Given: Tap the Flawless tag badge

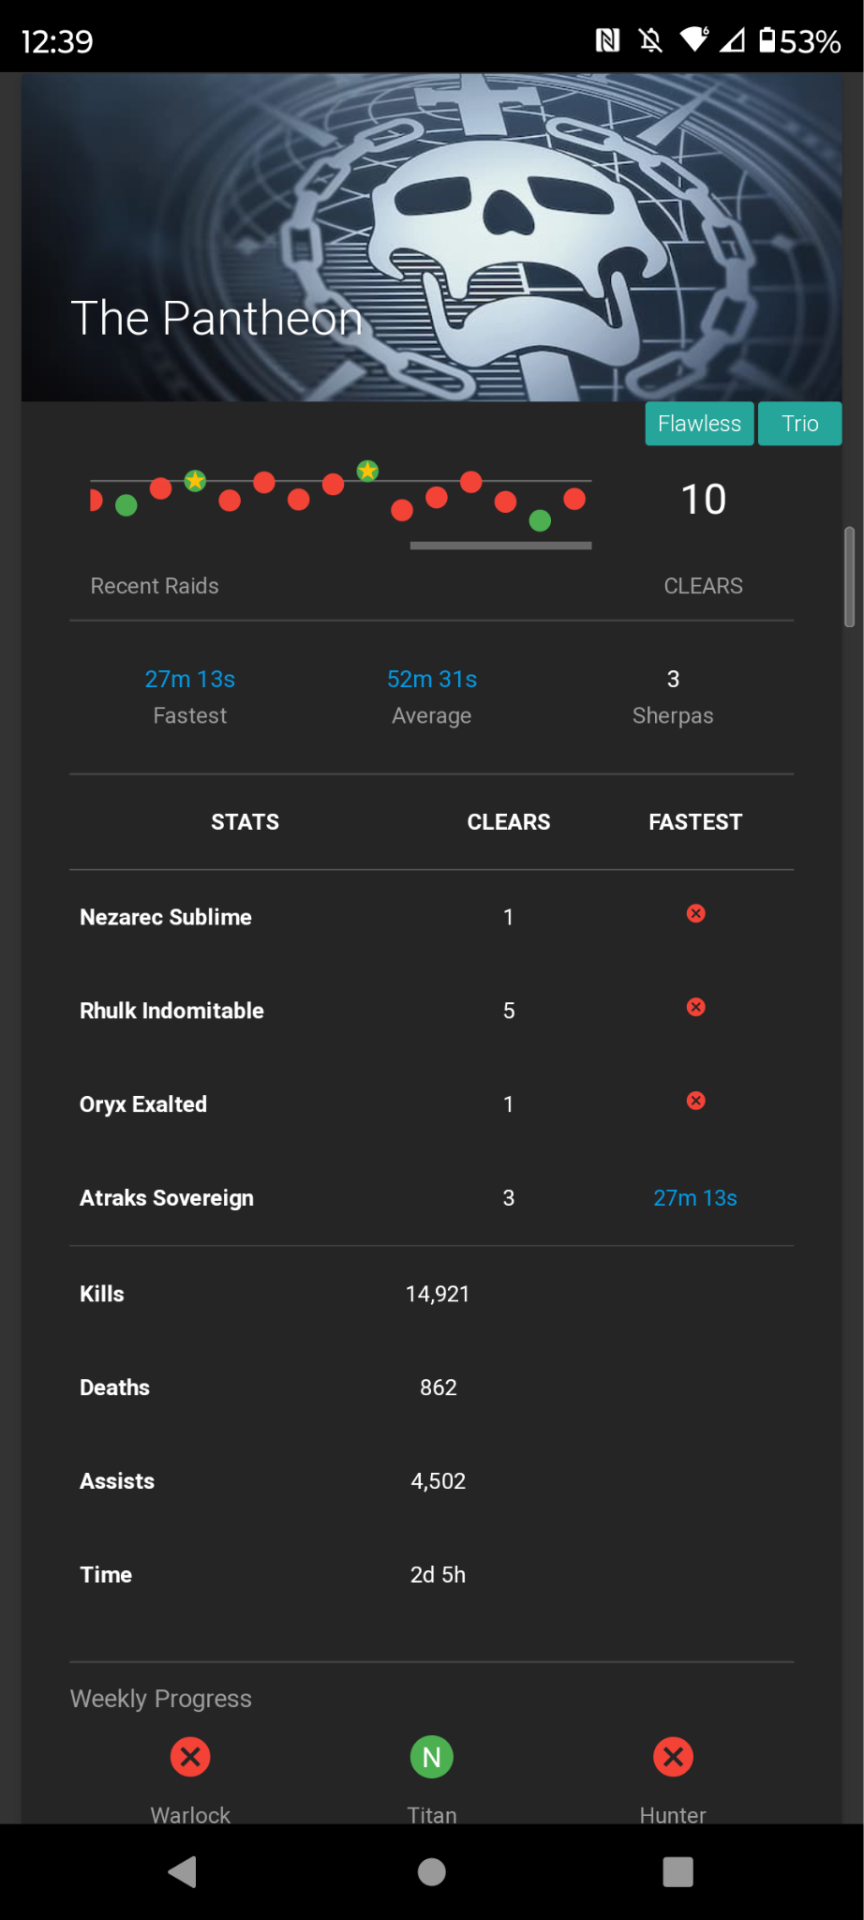Looking at the screenshot, I should (x=699, y=423).
